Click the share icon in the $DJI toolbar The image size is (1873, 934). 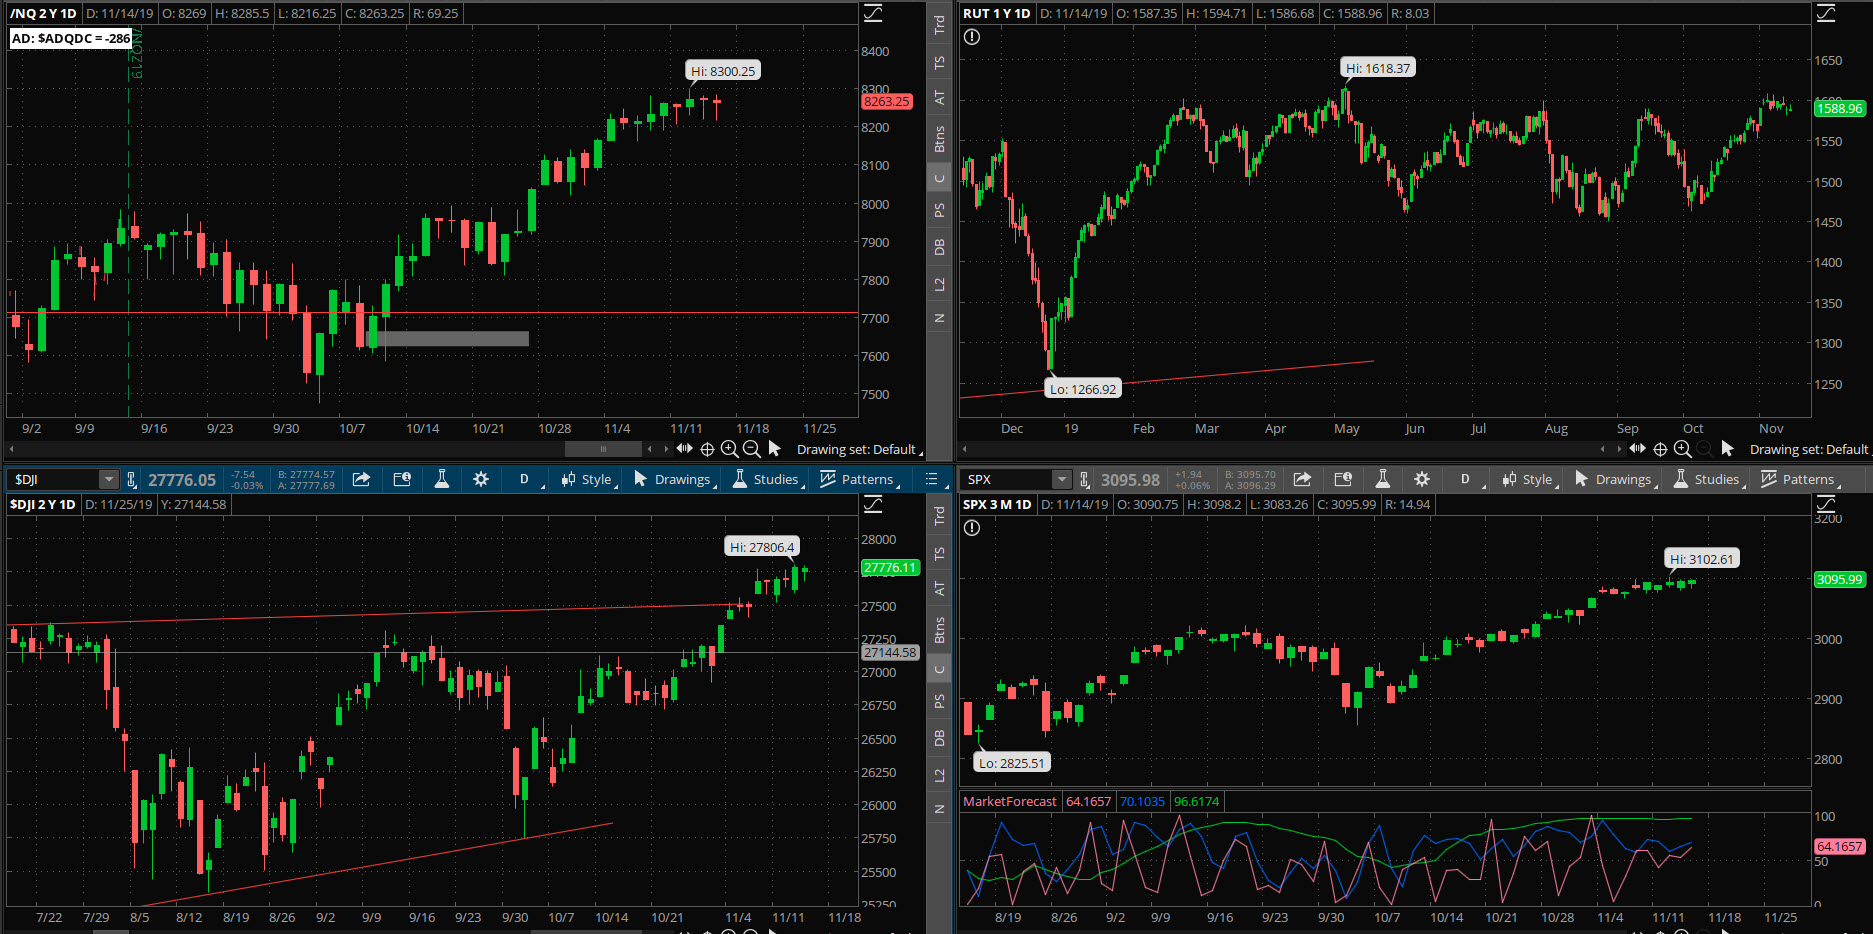point(362,479)
